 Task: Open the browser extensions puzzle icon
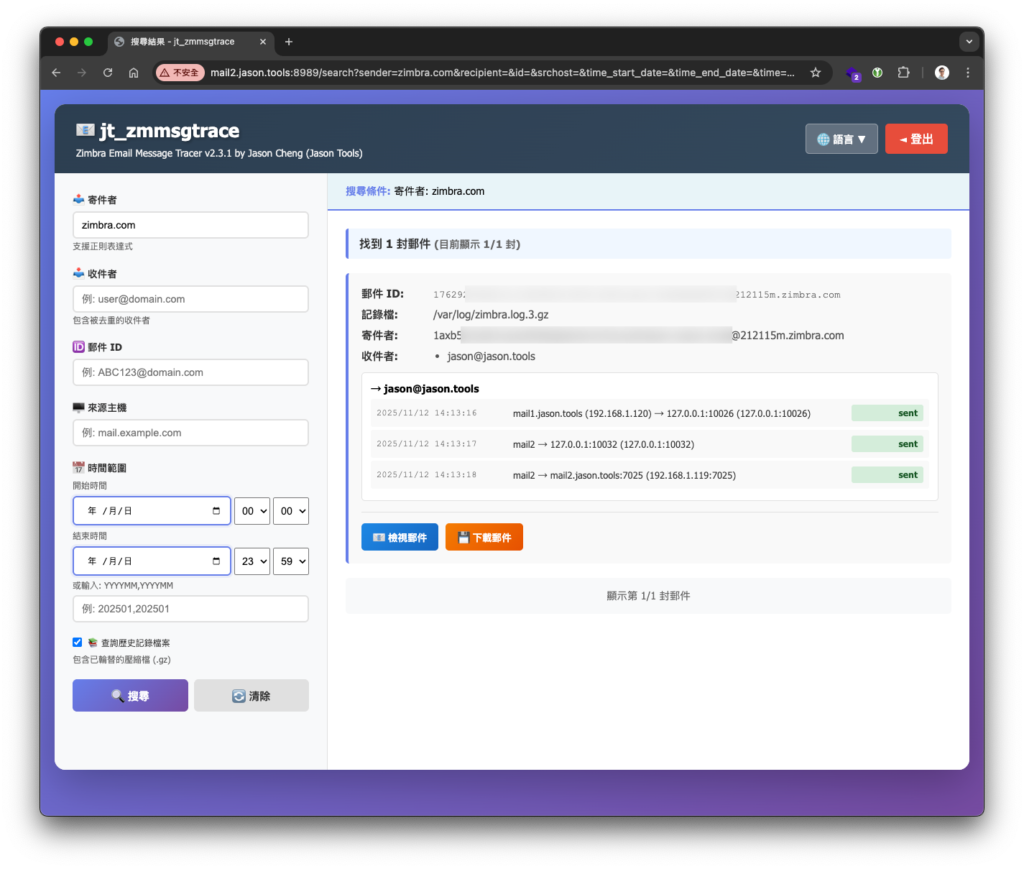[x=904, y=73]
